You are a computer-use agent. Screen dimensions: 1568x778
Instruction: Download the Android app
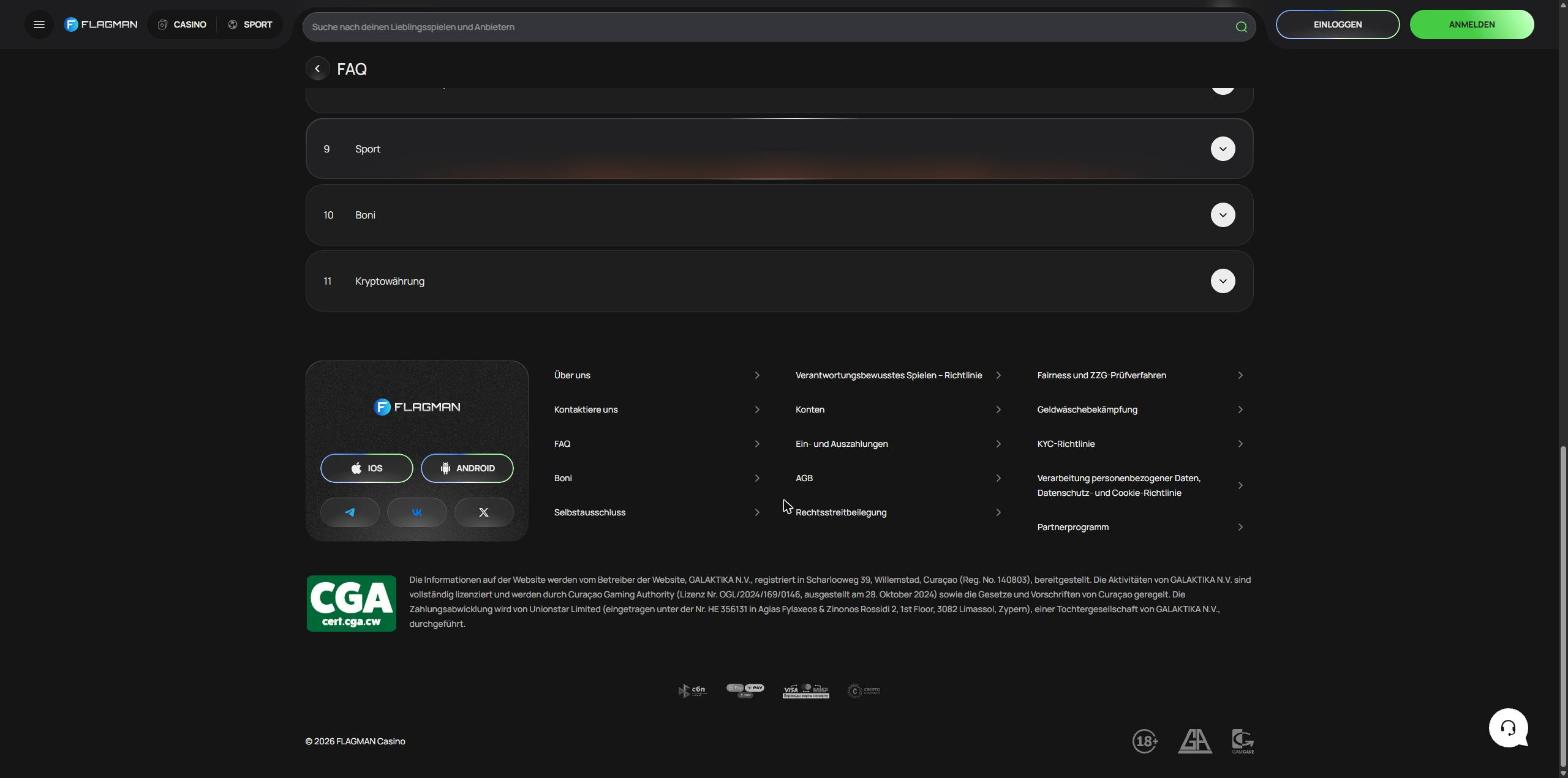[467, 468]
